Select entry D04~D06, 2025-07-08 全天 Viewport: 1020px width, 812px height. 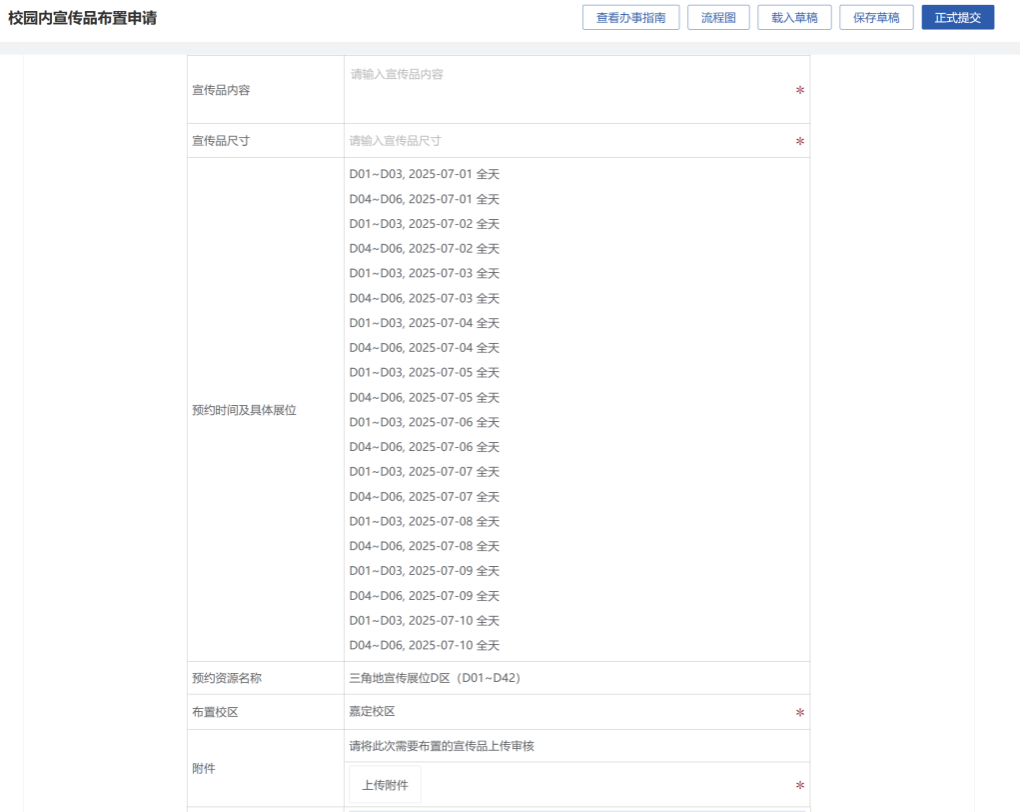pos(424,546)
